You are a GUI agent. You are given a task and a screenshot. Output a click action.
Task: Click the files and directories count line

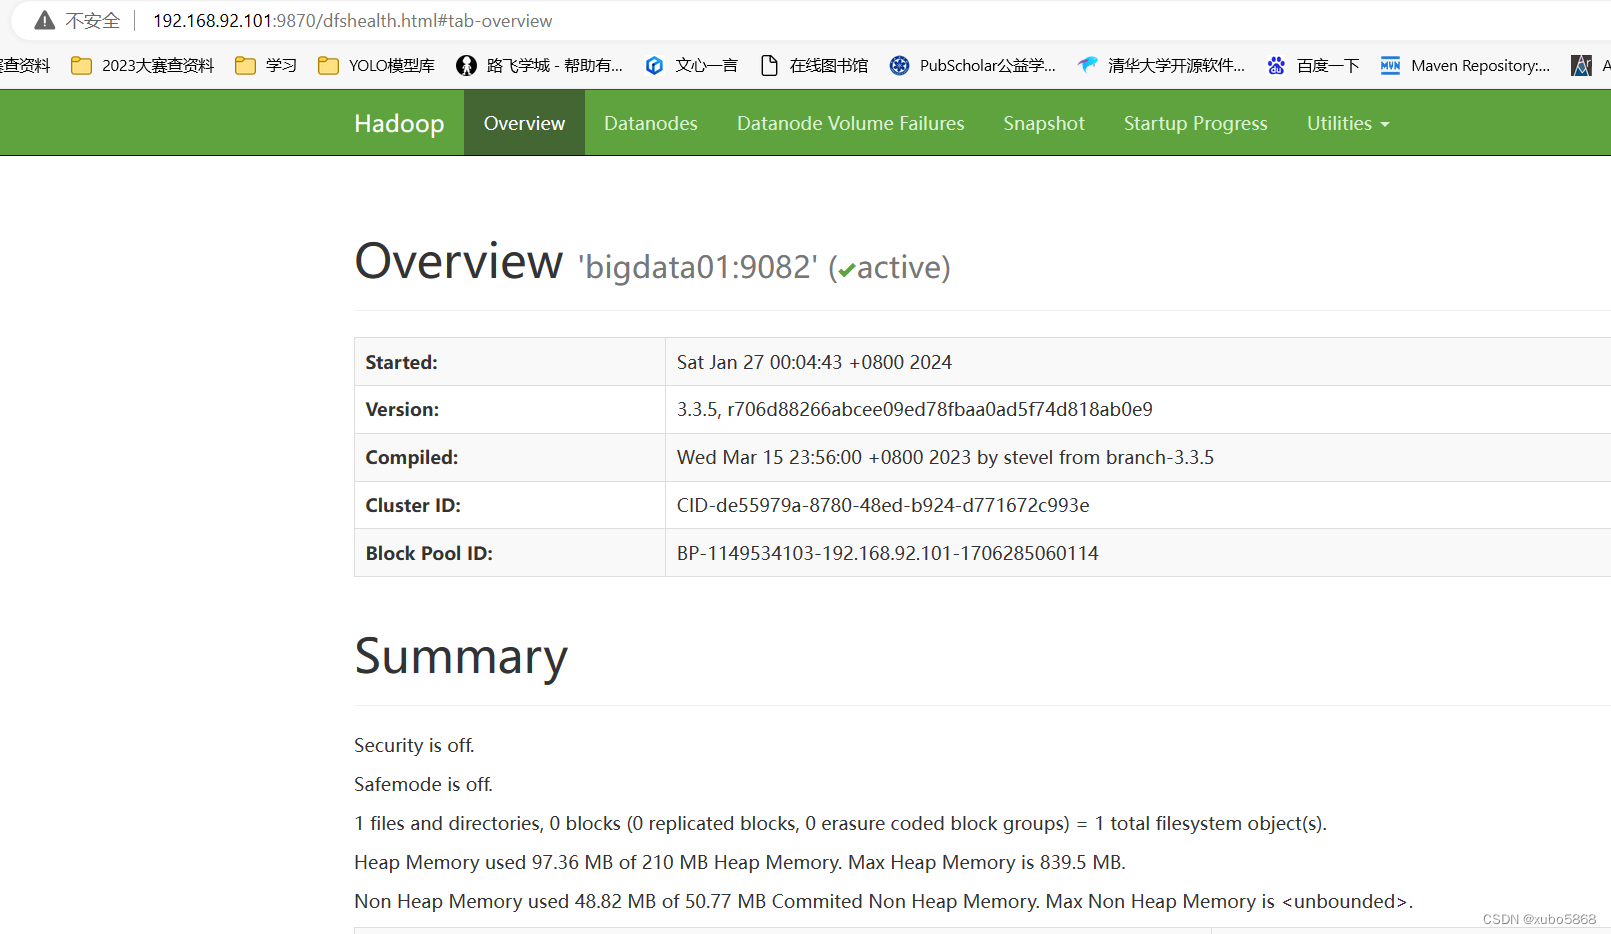(840, 823)
